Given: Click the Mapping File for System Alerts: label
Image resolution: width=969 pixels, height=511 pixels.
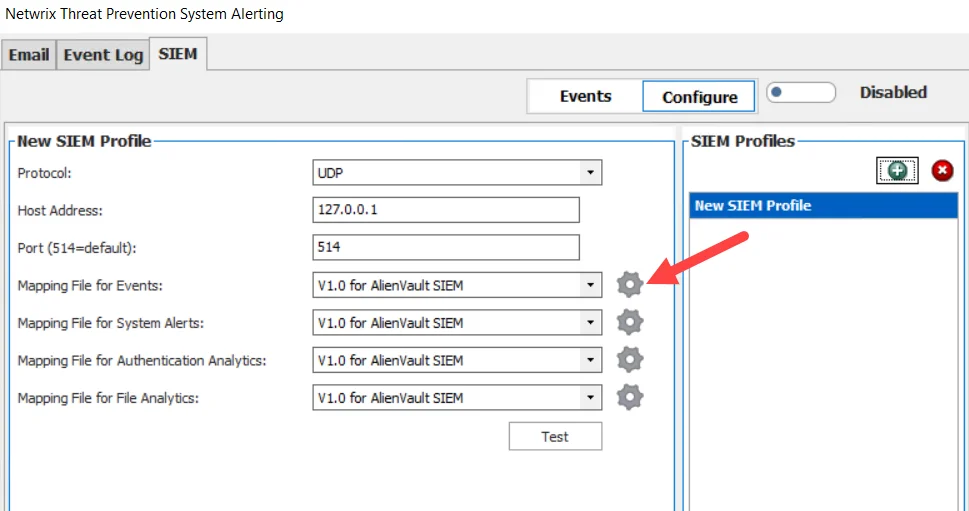Looking at the screenshot, I should [x=111, y=323].
